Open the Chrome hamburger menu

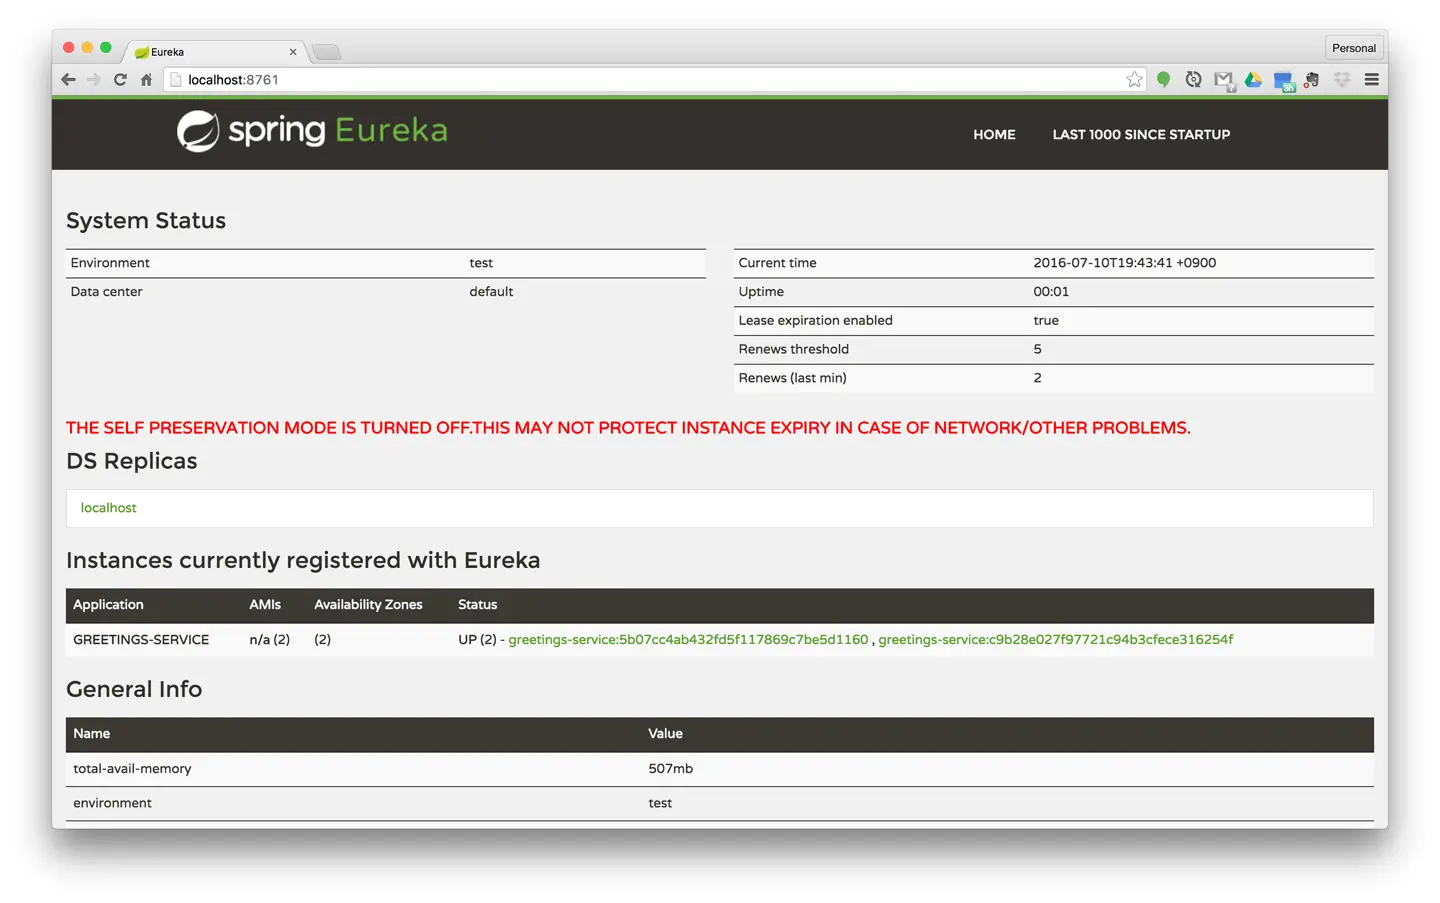coord(1372,80)
